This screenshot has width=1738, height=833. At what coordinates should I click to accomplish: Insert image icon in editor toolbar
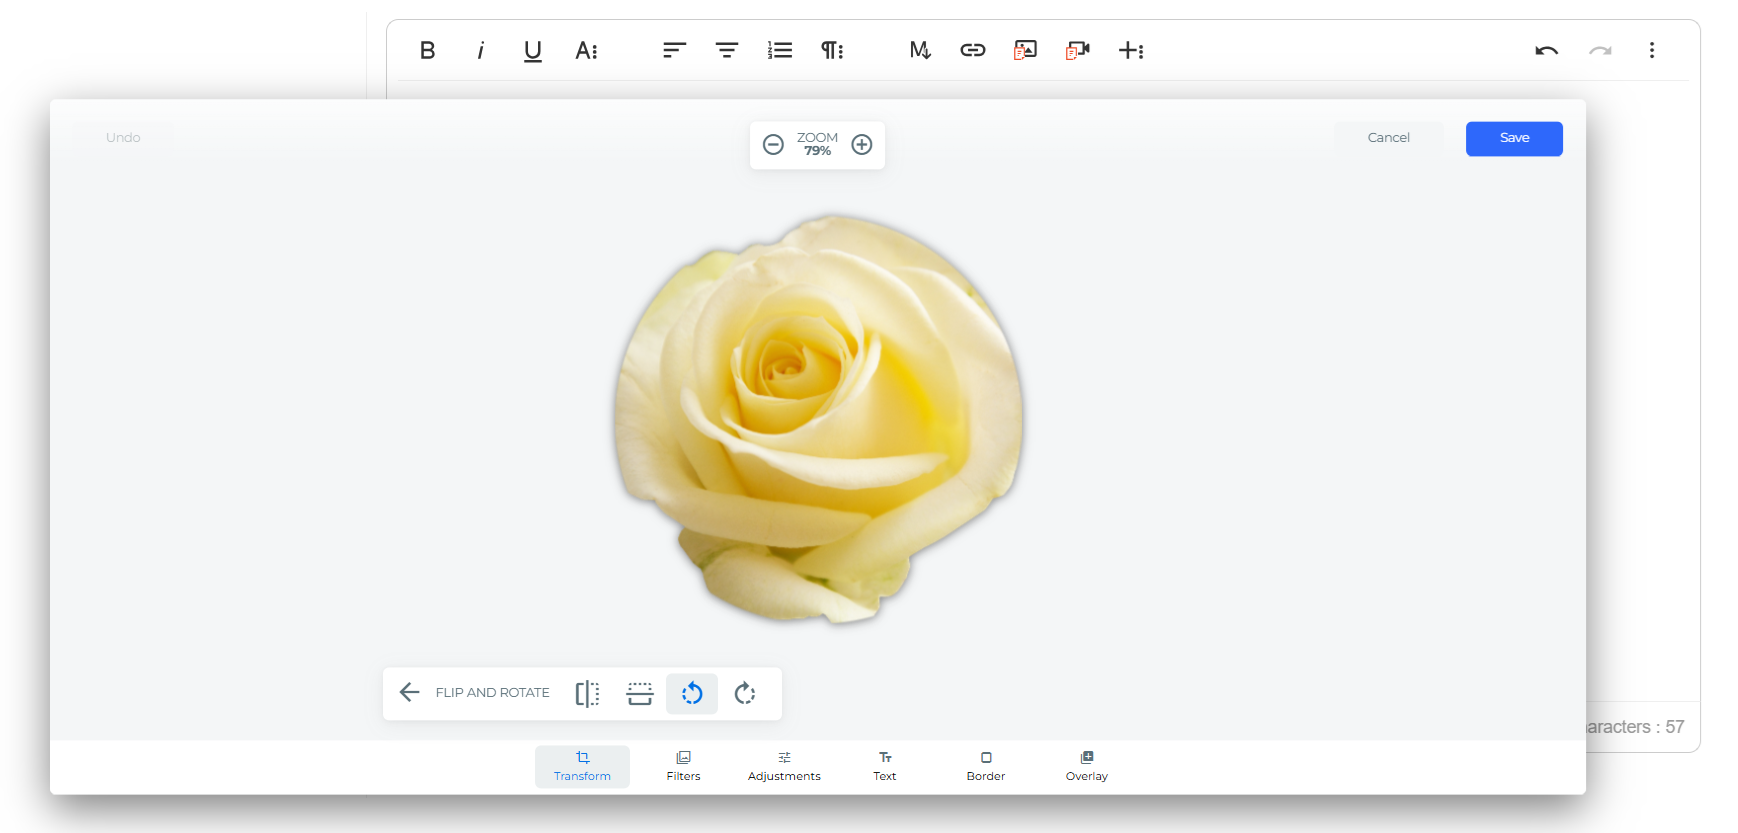tap(1025, 50)
